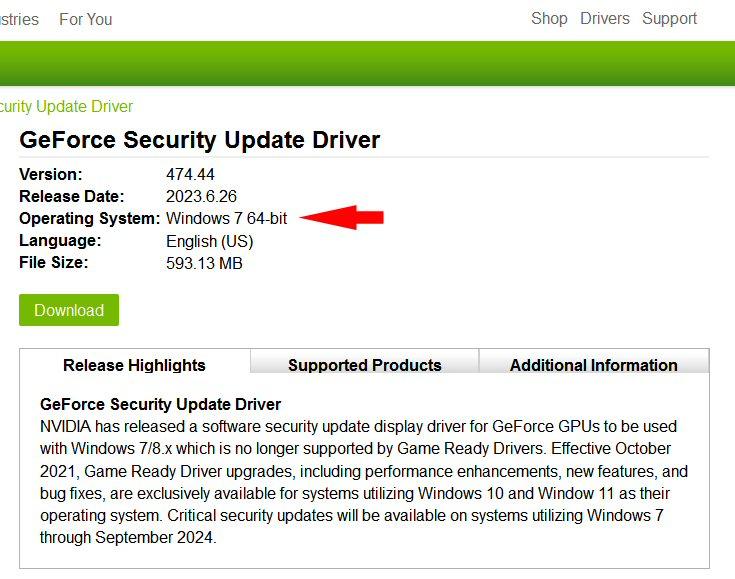Click the green banner bar below navigation
Image resolution: width=735 pixels, height=579 pixels.
pos(368,63)
